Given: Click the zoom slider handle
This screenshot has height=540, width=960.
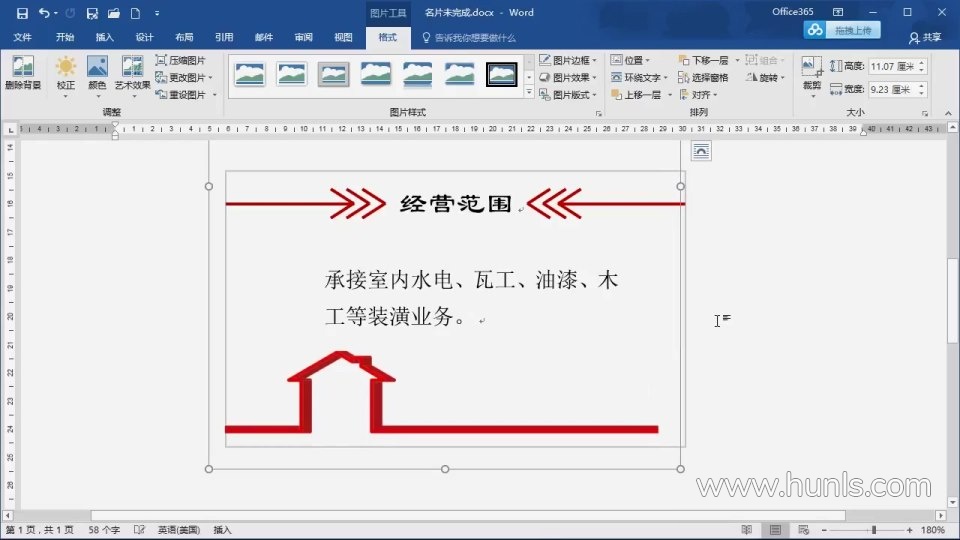Looking at the screenshot, I should (x=874, y=530).
